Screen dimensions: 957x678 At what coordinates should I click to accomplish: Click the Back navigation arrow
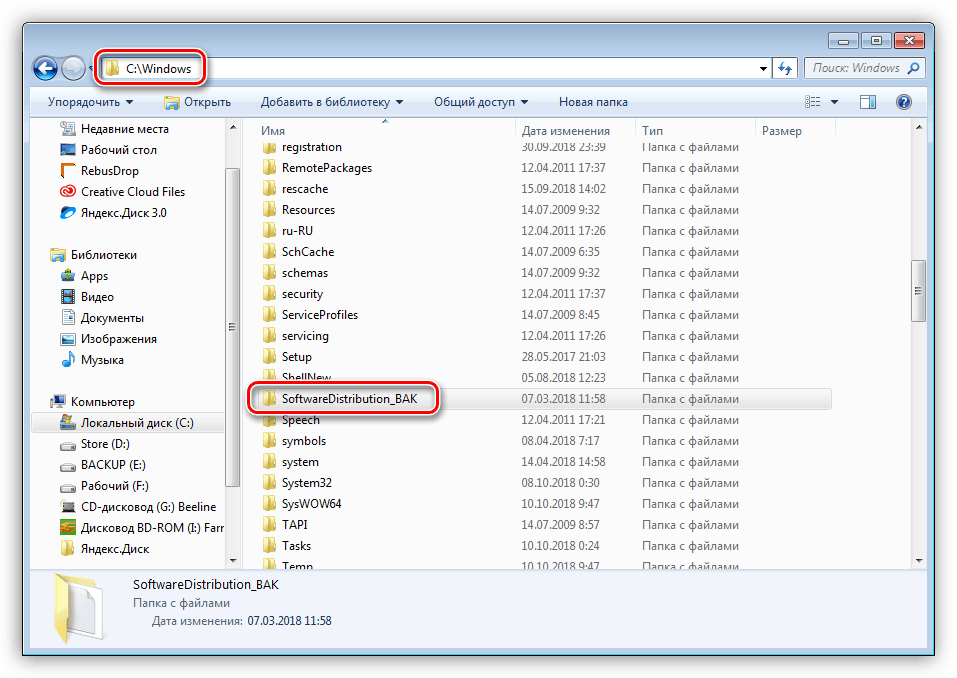(x=45, y=67)
